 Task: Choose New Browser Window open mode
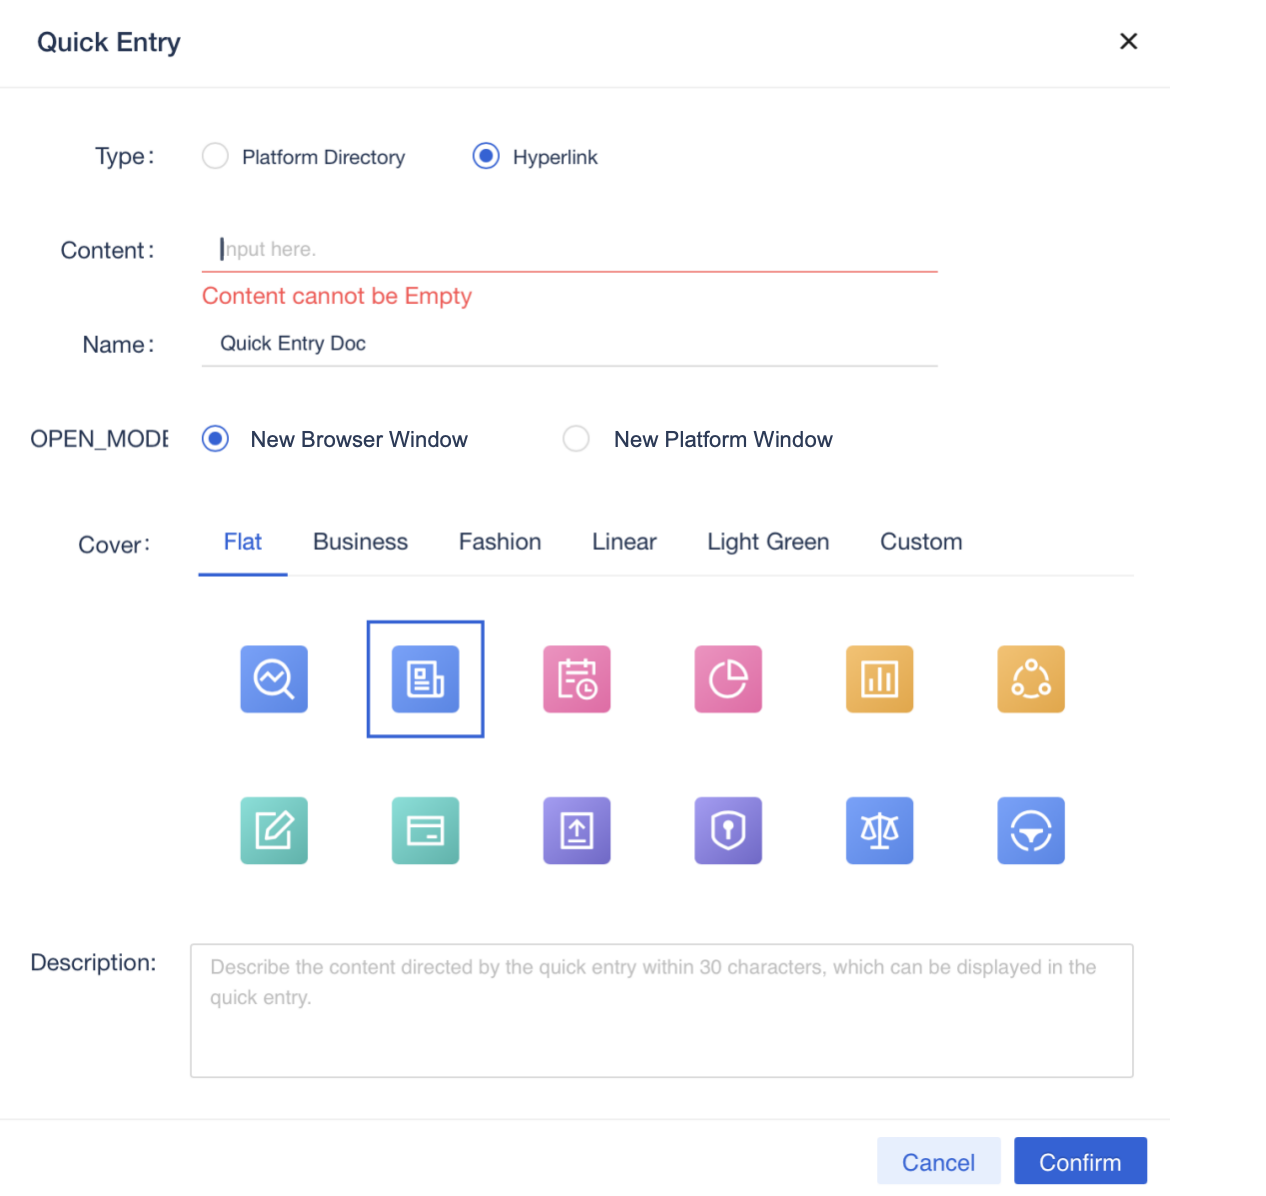point(215,439)
